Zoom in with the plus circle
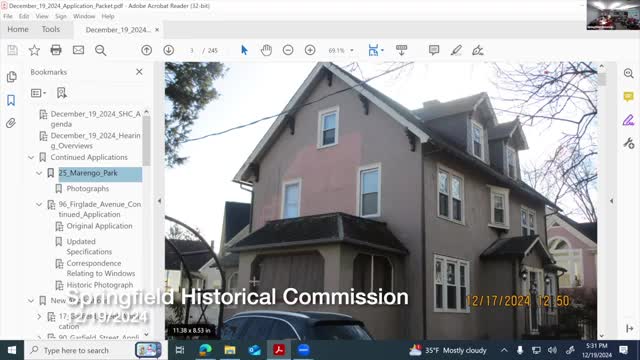The height and width of the screenshot is (360, 640). pos(310,50)
